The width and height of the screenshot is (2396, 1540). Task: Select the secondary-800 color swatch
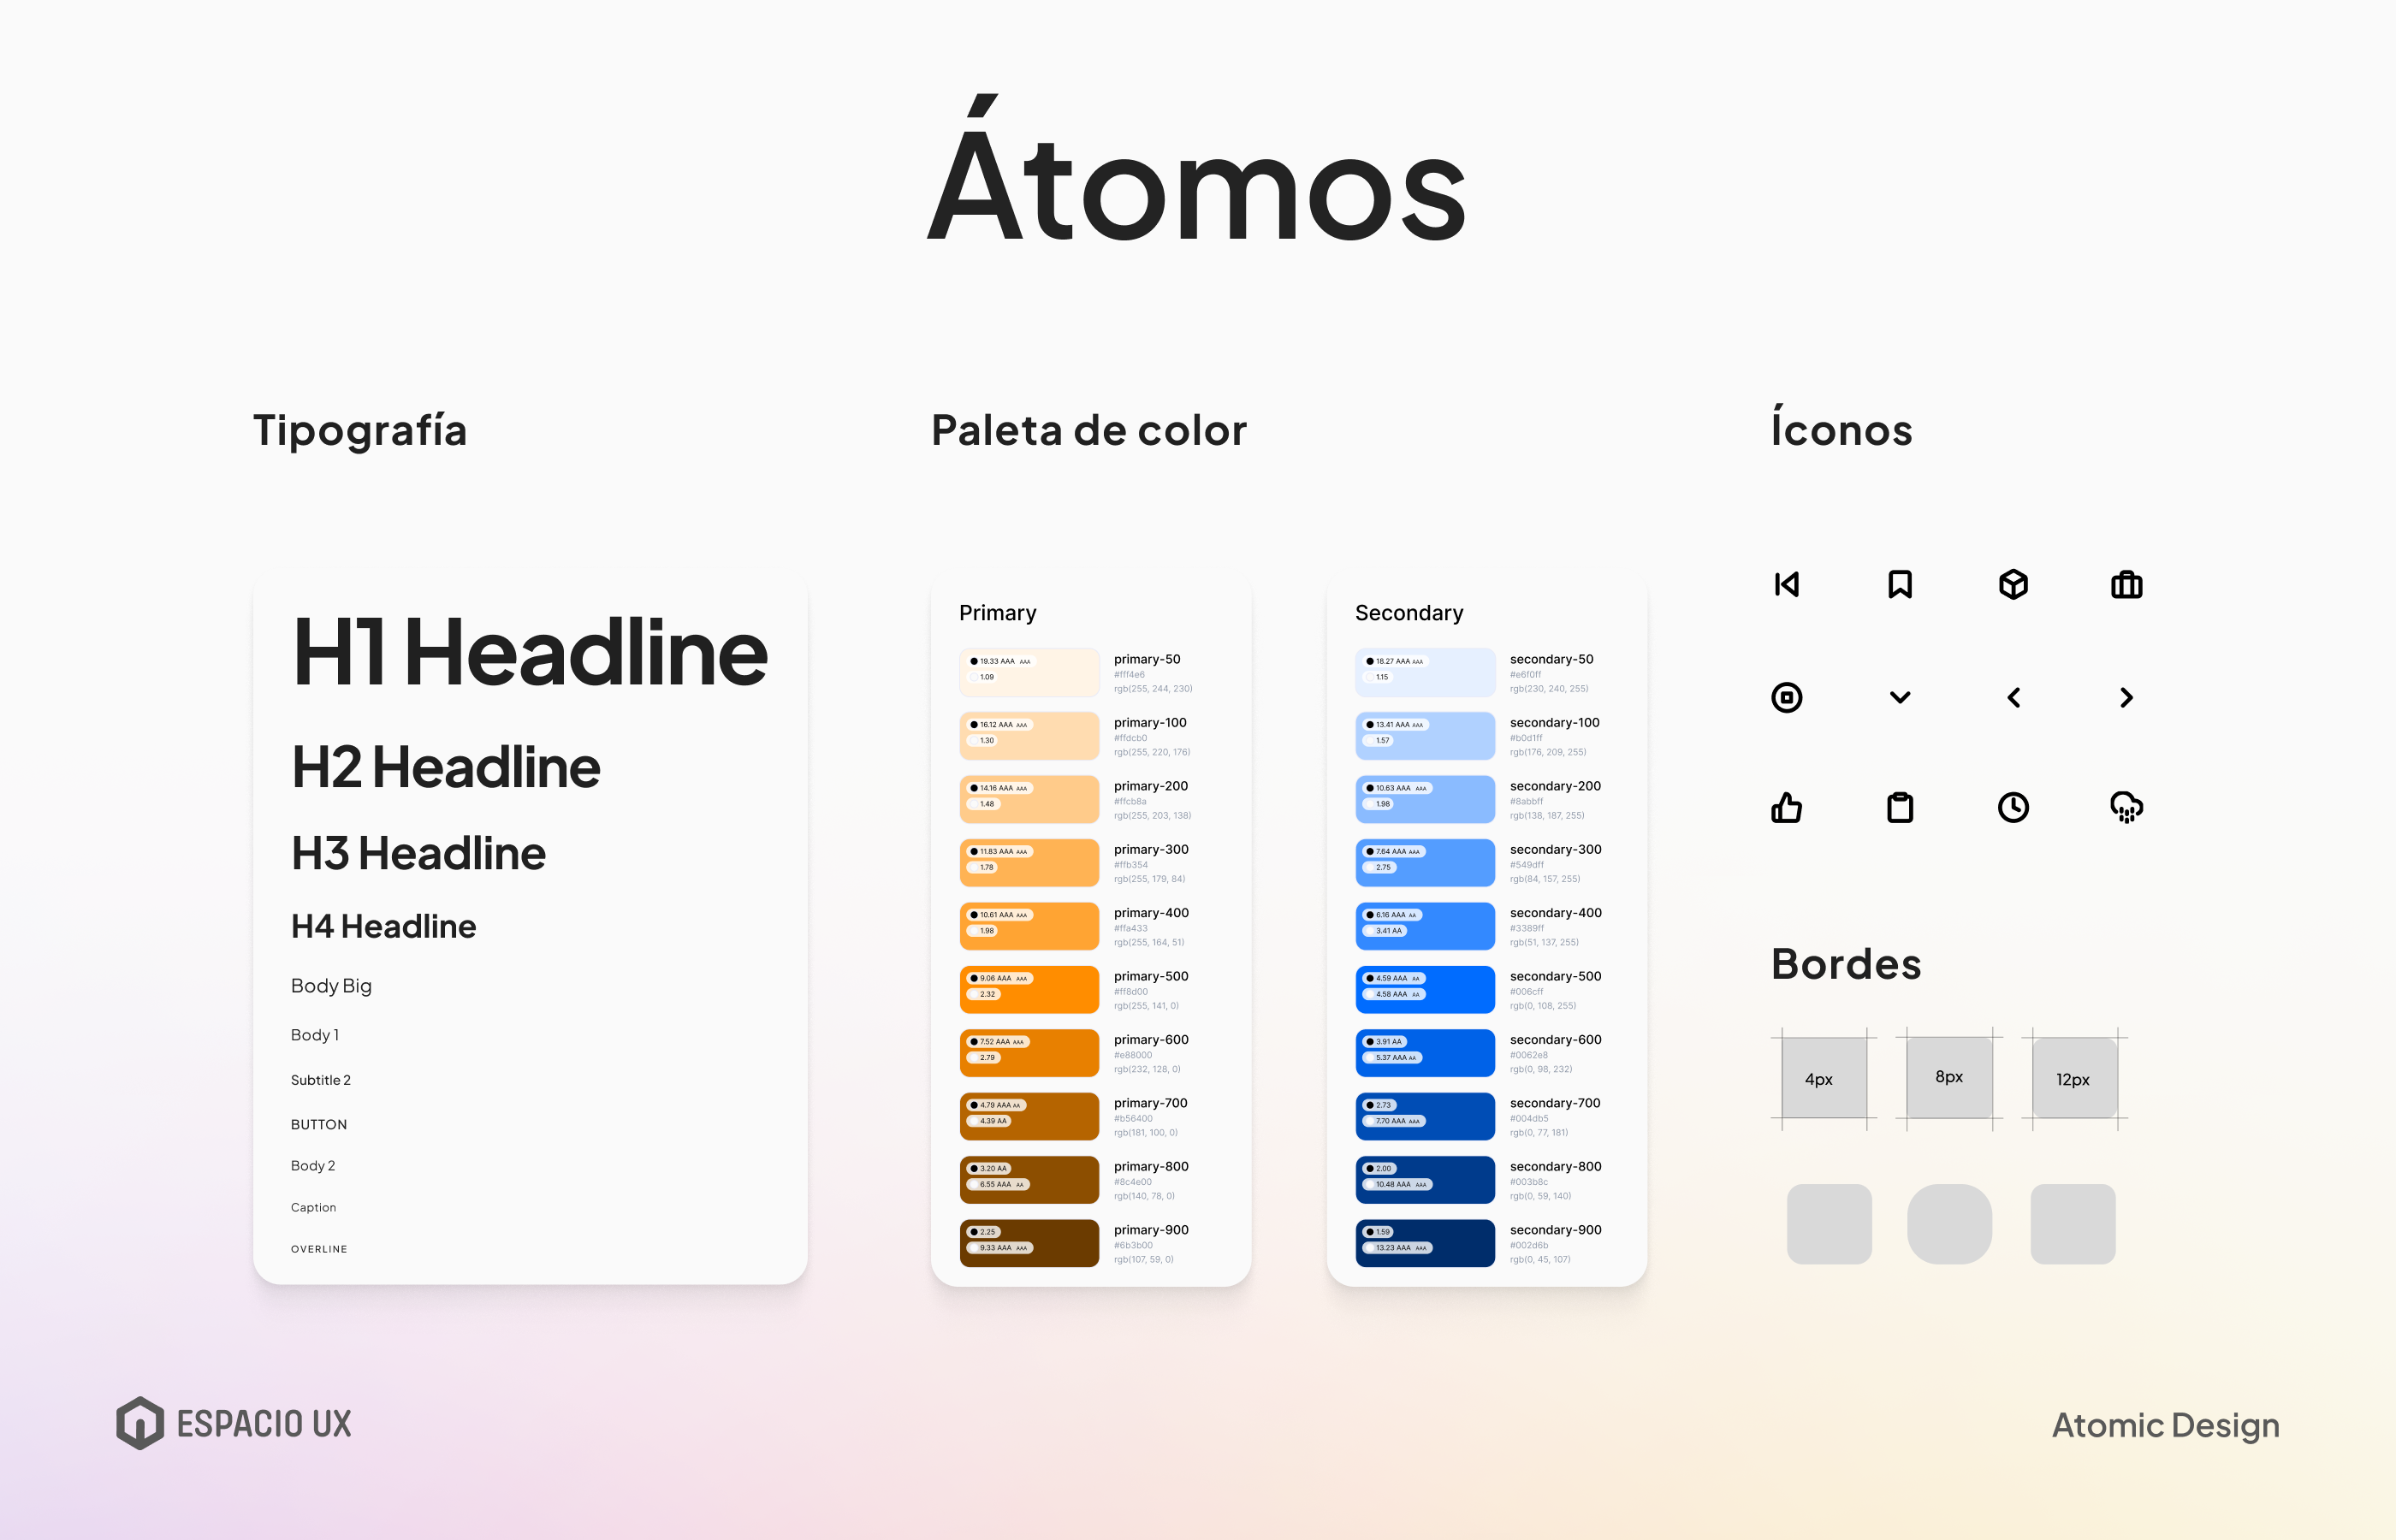pyautogui.click(x=1425, y=1180)
